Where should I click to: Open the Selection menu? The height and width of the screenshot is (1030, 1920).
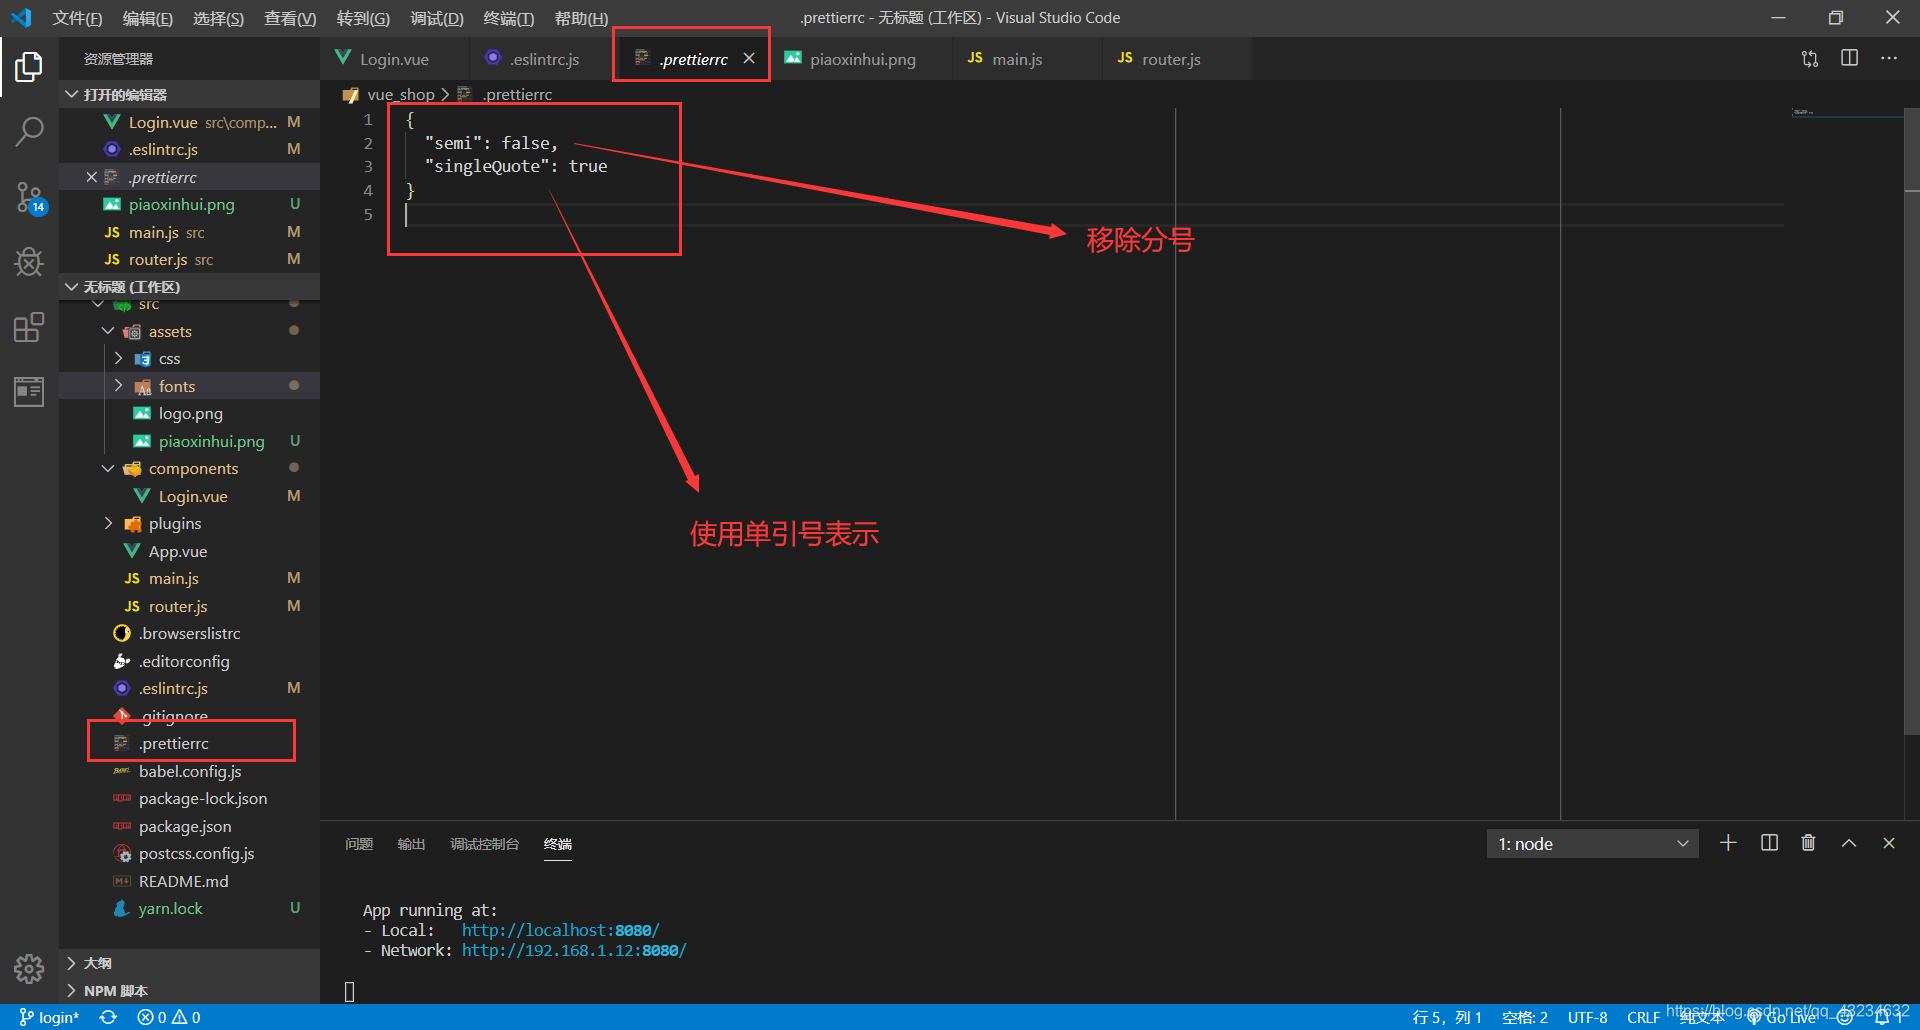[218, 18]
